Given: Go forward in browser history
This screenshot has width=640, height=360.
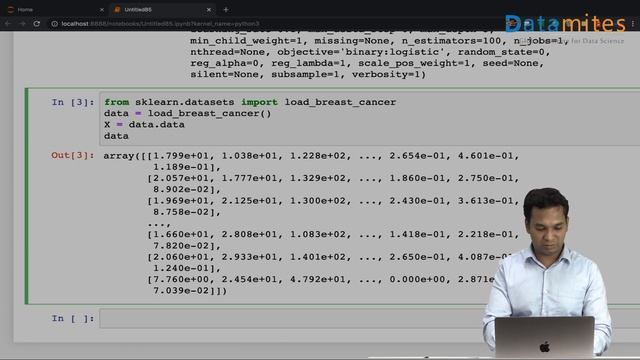Looking at the screenshot, I should pos(22,24).
